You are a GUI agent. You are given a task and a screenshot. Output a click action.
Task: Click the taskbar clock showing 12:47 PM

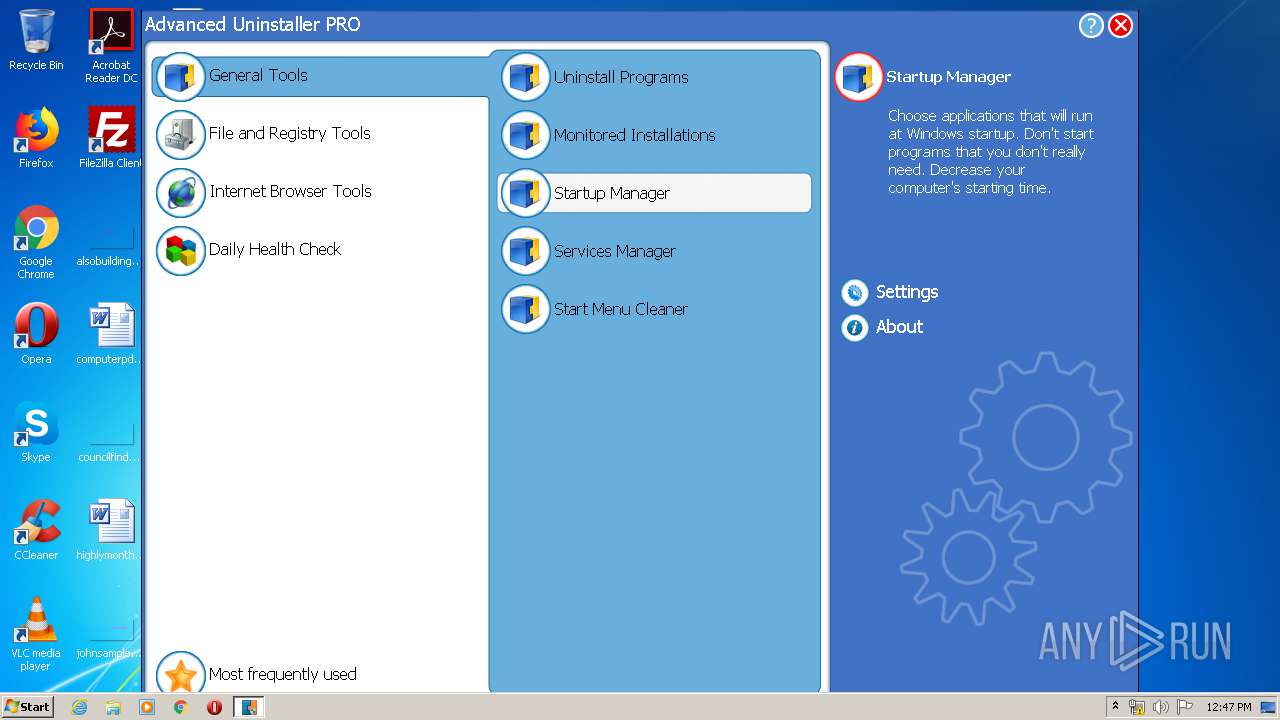click(1229, 707)
